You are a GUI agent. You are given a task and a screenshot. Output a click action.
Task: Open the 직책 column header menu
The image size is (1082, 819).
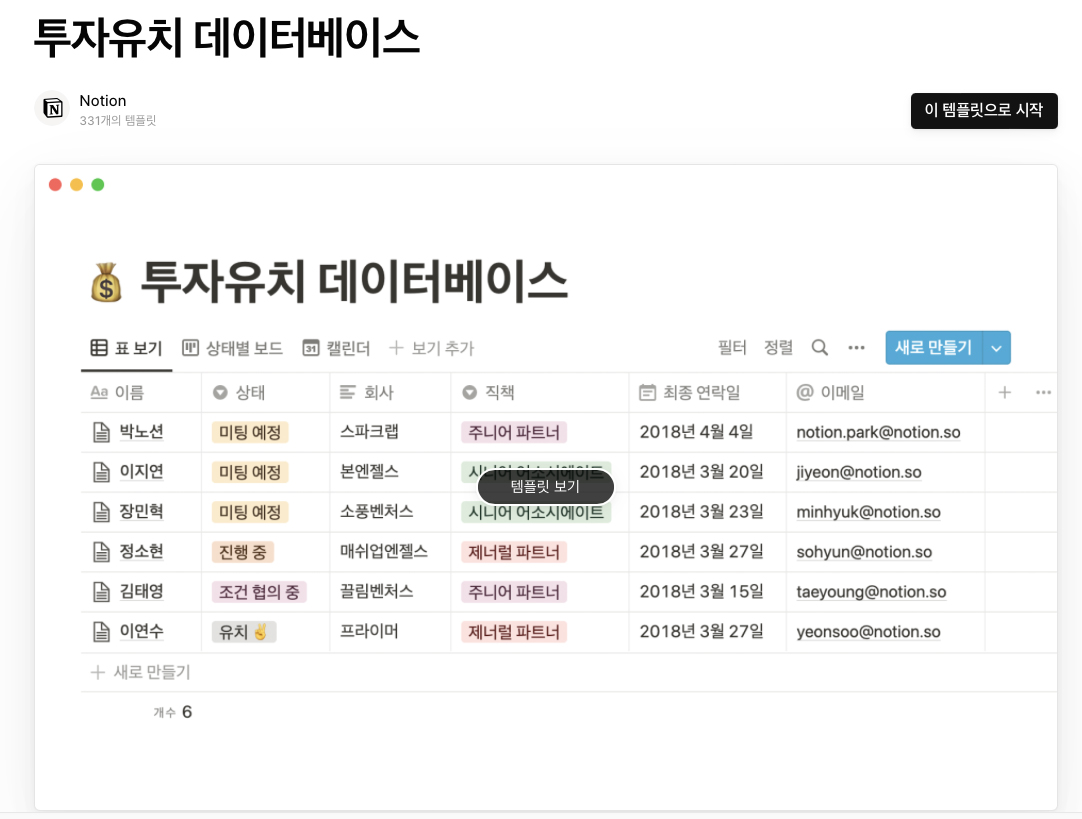tap(540, 393)
